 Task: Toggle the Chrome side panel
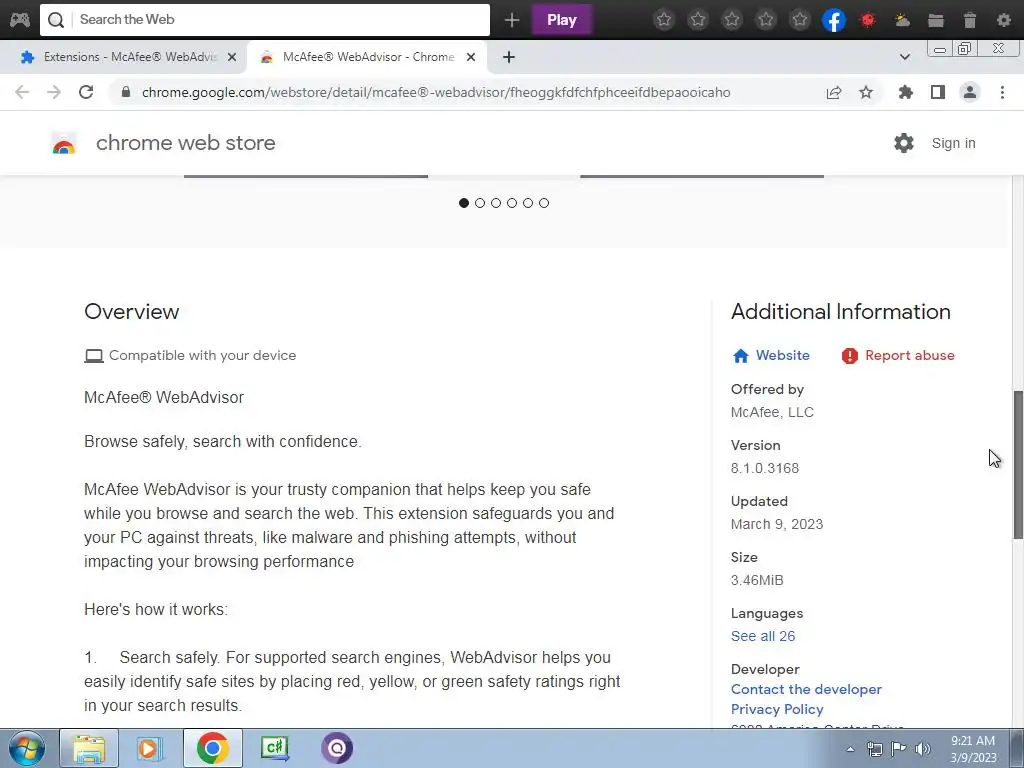click(x=938, y=93)
